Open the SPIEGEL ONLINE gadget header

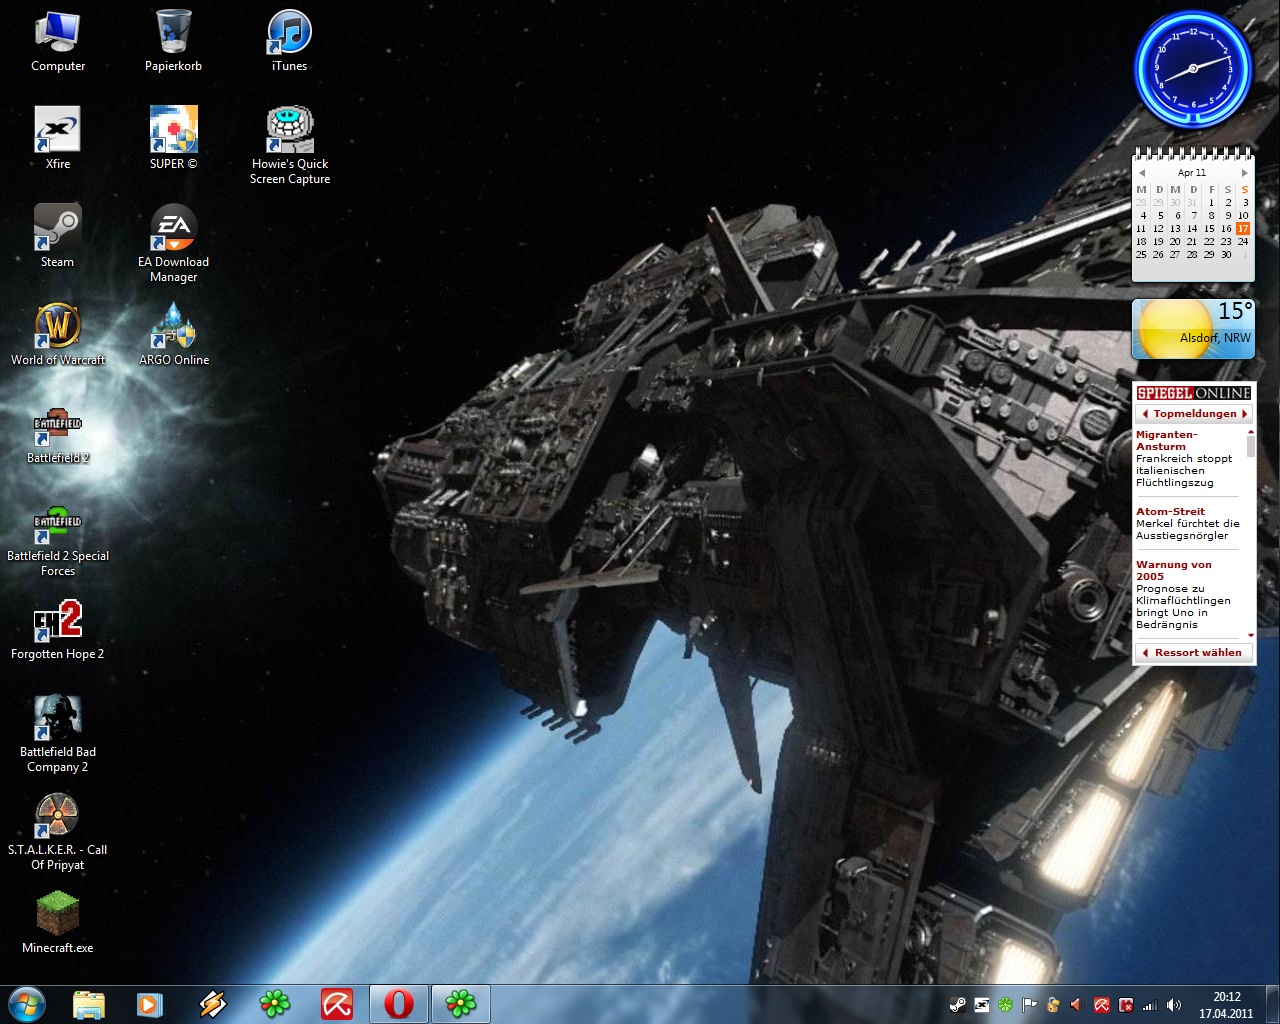click(1193, 393)
